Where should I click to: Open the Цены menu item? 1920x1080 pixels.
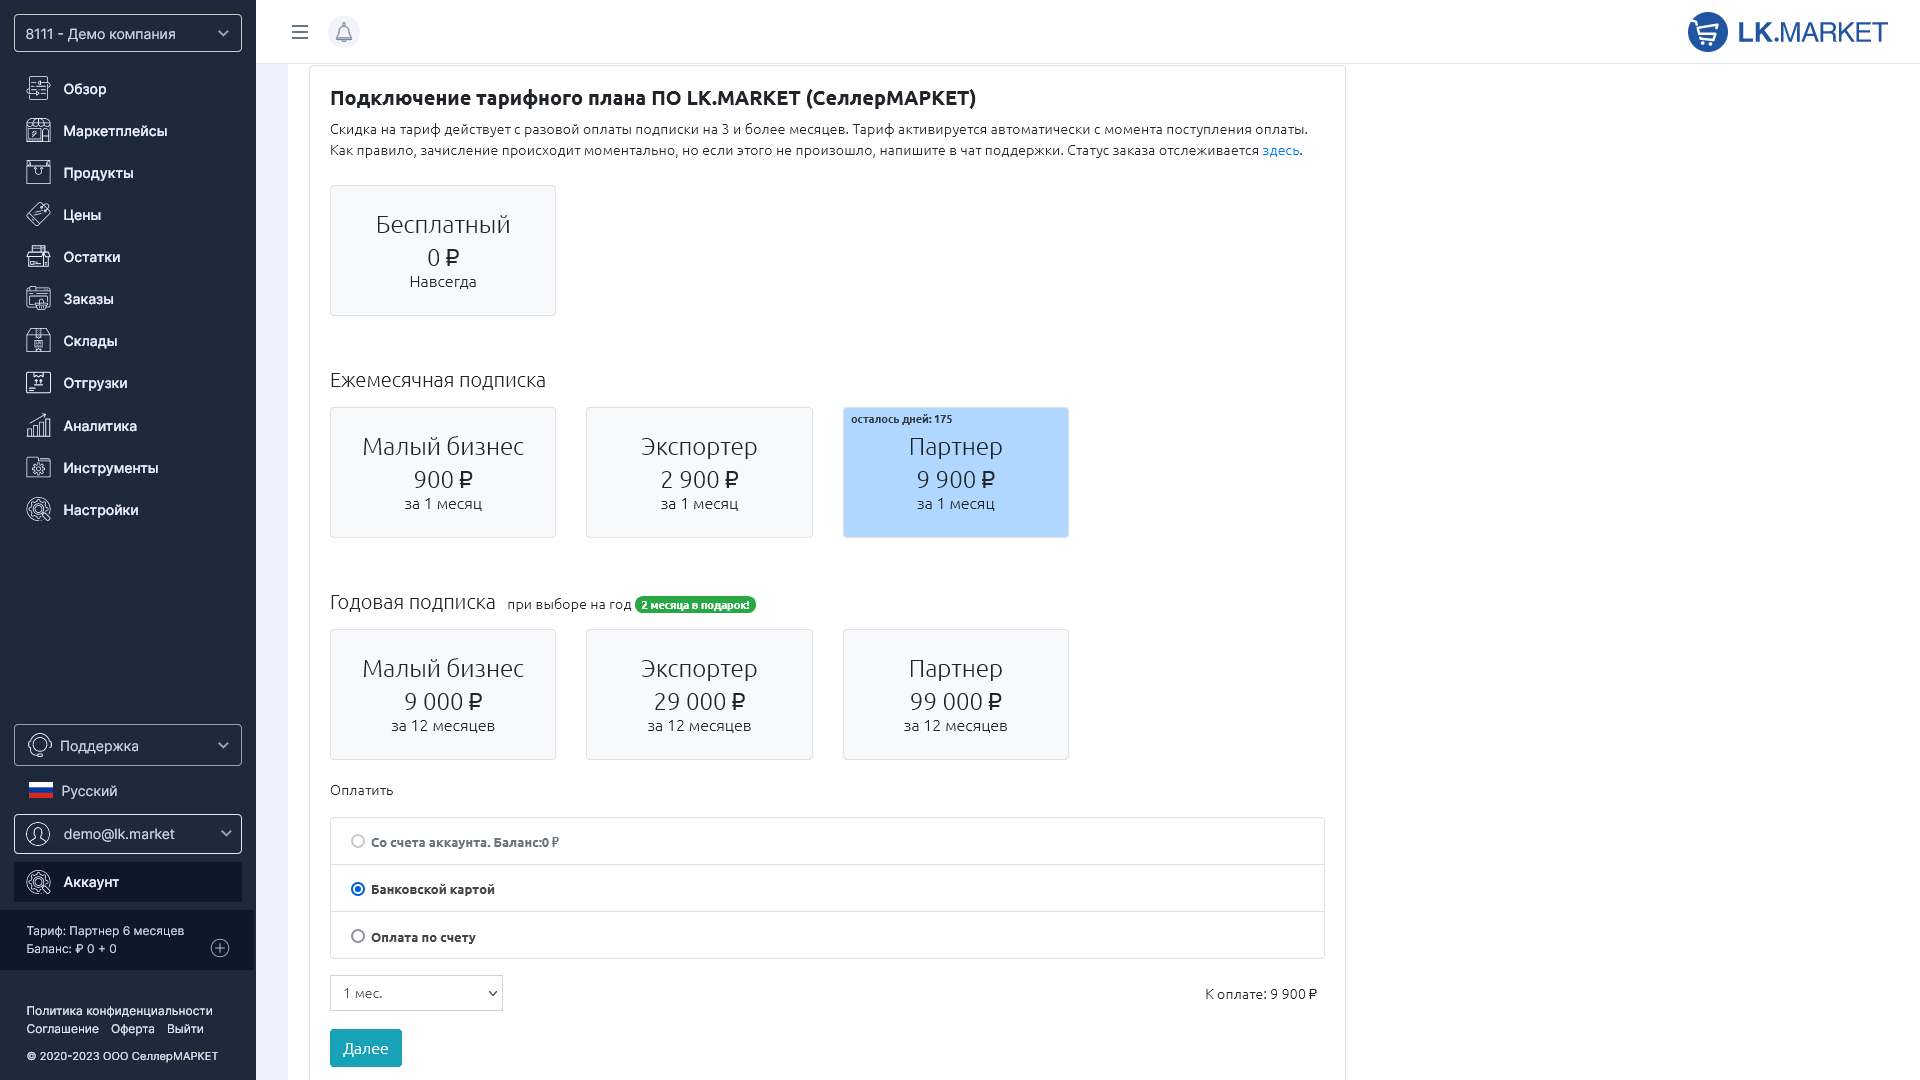82,215
